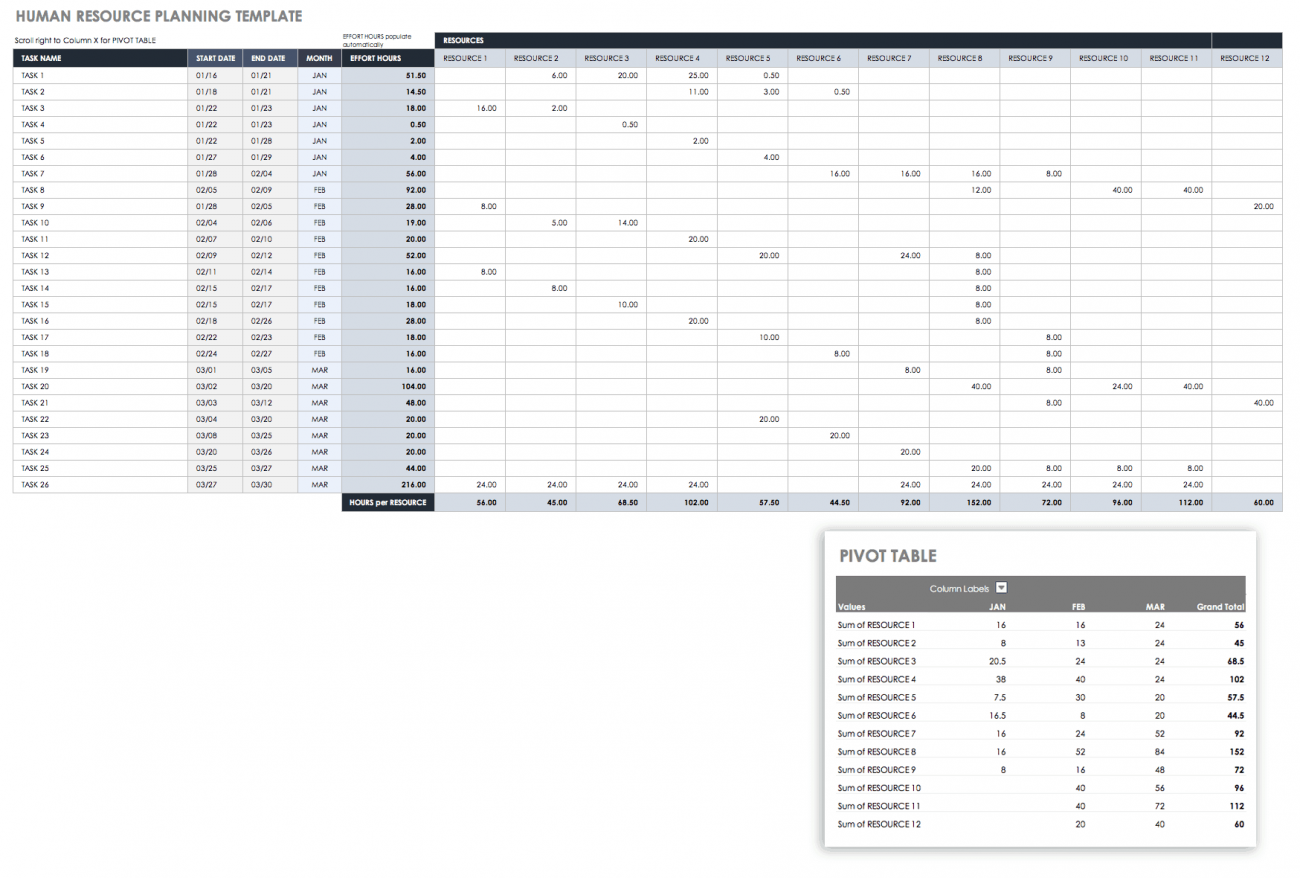The height and width of the screenshot is (878, 1300).
Task: Select the FEB header in pivot table
Action: (1077, 606)
